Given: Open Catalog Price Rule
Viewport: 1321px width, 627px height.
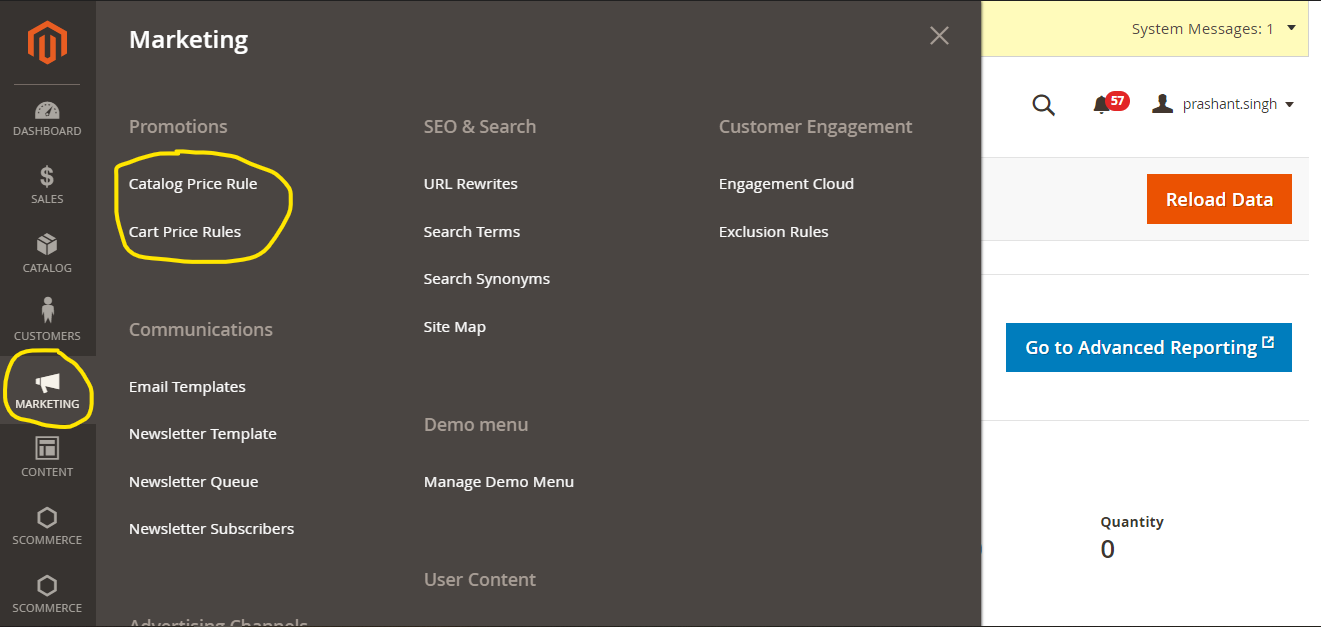Looking at the screenshot, I should [192, 183].
